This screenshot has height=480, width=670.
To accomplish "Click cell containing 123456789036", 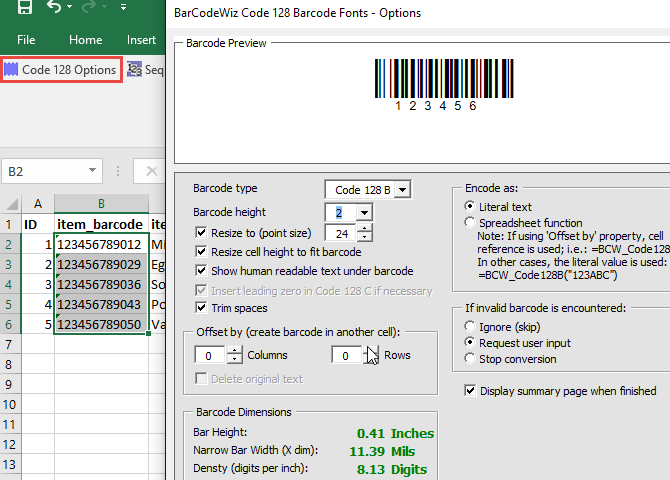I will click(x=101, y=285).
